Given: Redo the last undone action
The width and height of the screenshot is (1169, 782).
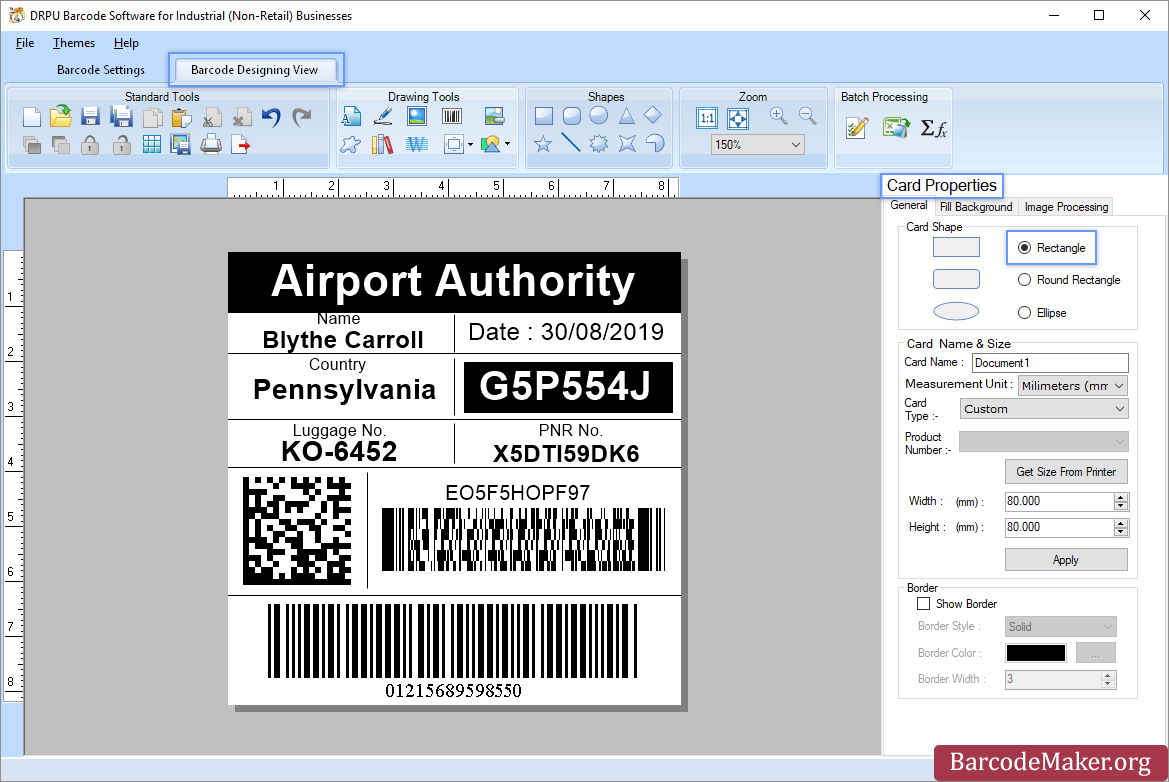Looking at the screenshot, I should [302, 117].
